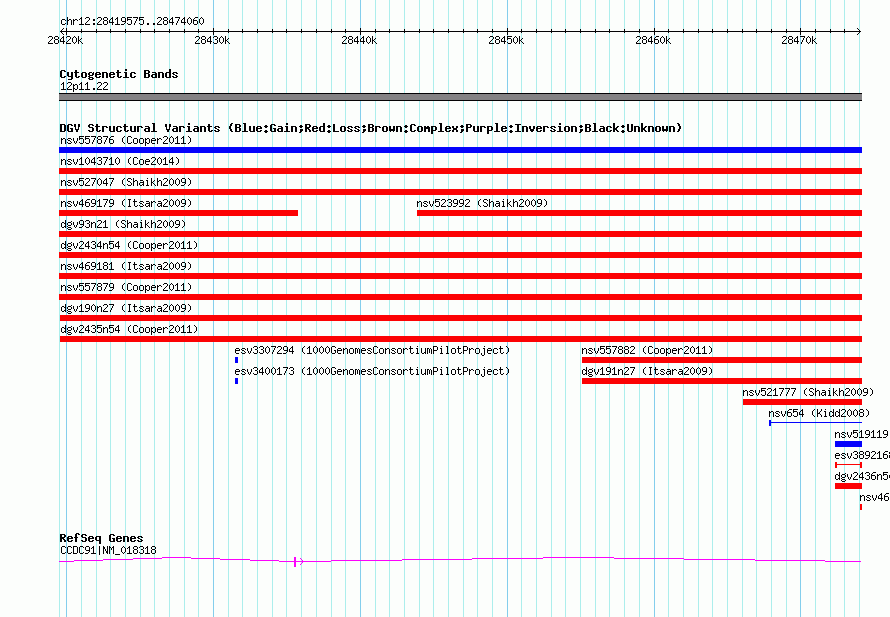Click the 28440k scale label
The height and width of the screenshot is (617, 890).
pyautogui.click(x=359, y=40)
